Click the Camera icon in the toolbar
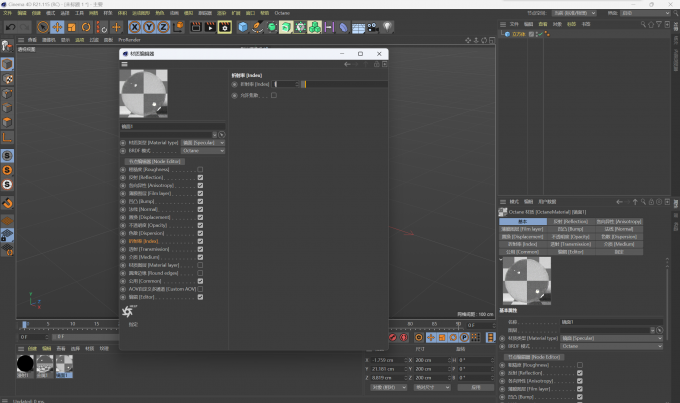 pos(373,27)
